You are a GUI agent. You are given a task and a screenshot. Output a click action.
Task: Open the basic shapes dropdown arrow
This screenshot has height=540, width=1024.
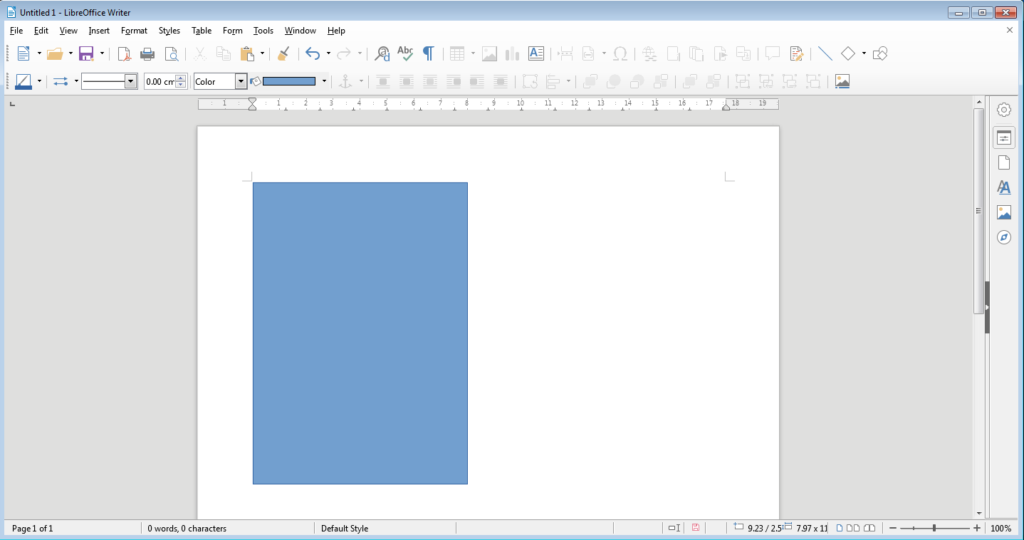pos(864,54)
